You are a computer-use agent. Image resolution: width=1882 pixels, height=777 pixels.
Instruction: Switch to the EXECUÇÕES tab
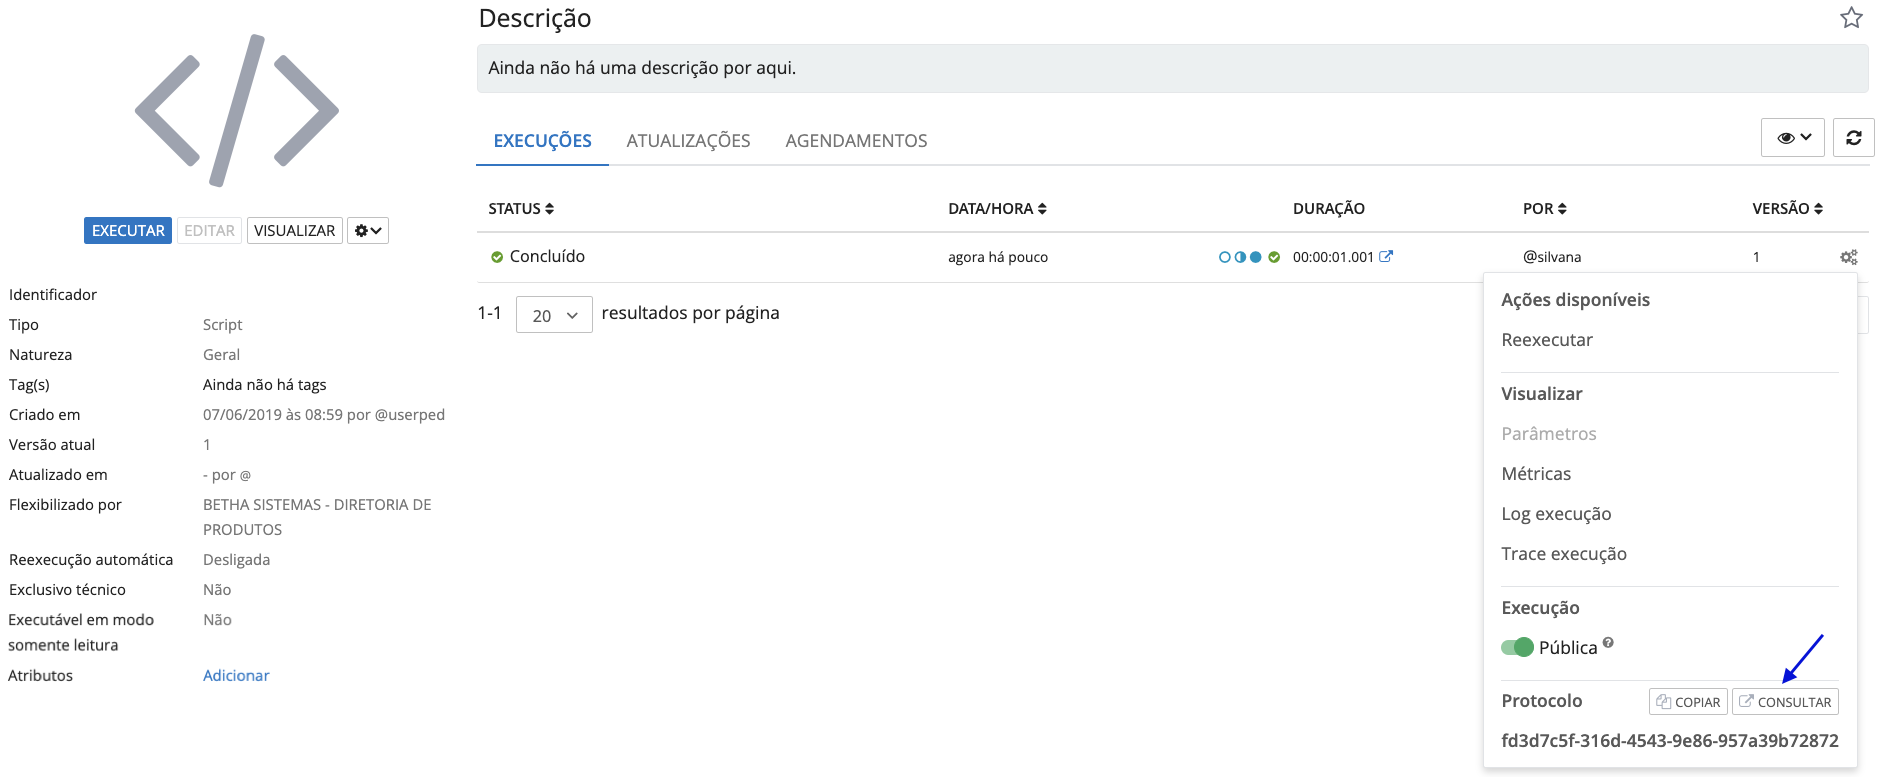coord(543,141)
